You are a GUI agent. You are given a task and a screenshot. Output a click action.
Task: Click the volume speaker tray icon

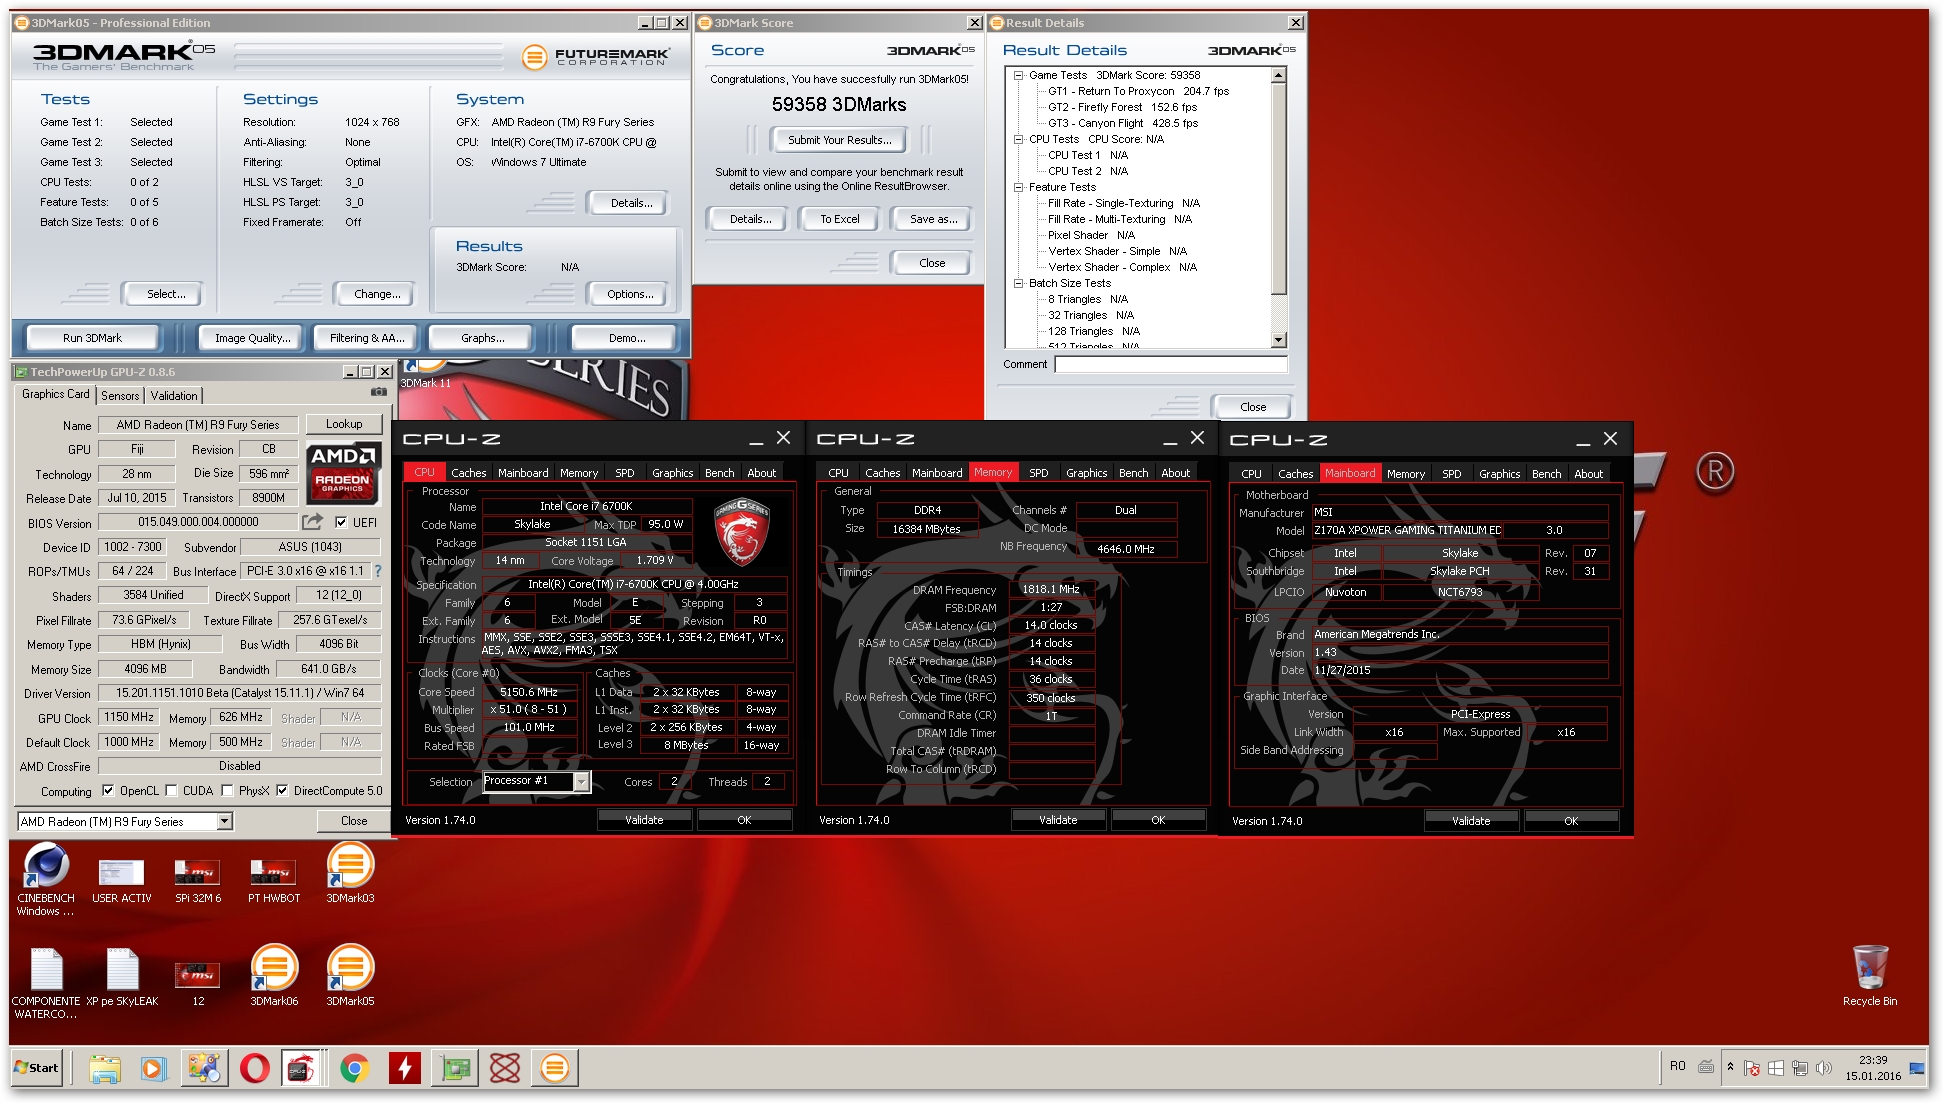(1824, 1068)
